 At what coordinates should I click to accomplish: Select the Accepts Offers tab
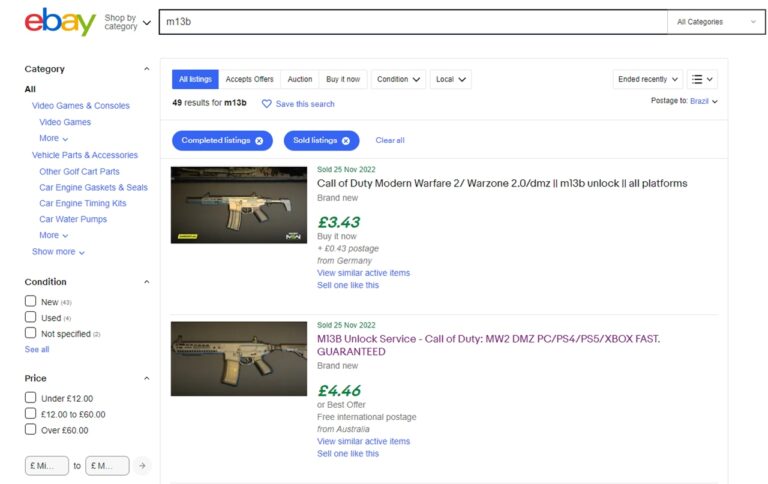[x=249, y=79]
